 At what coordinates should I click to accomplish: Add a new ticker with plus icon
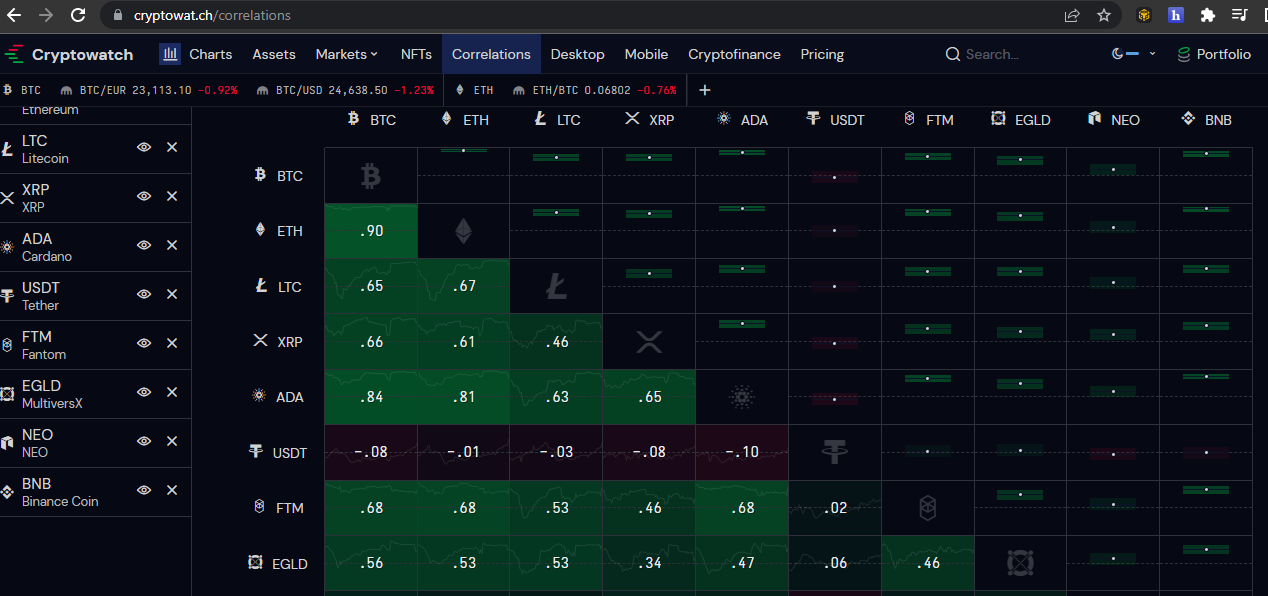click(704, 90)
